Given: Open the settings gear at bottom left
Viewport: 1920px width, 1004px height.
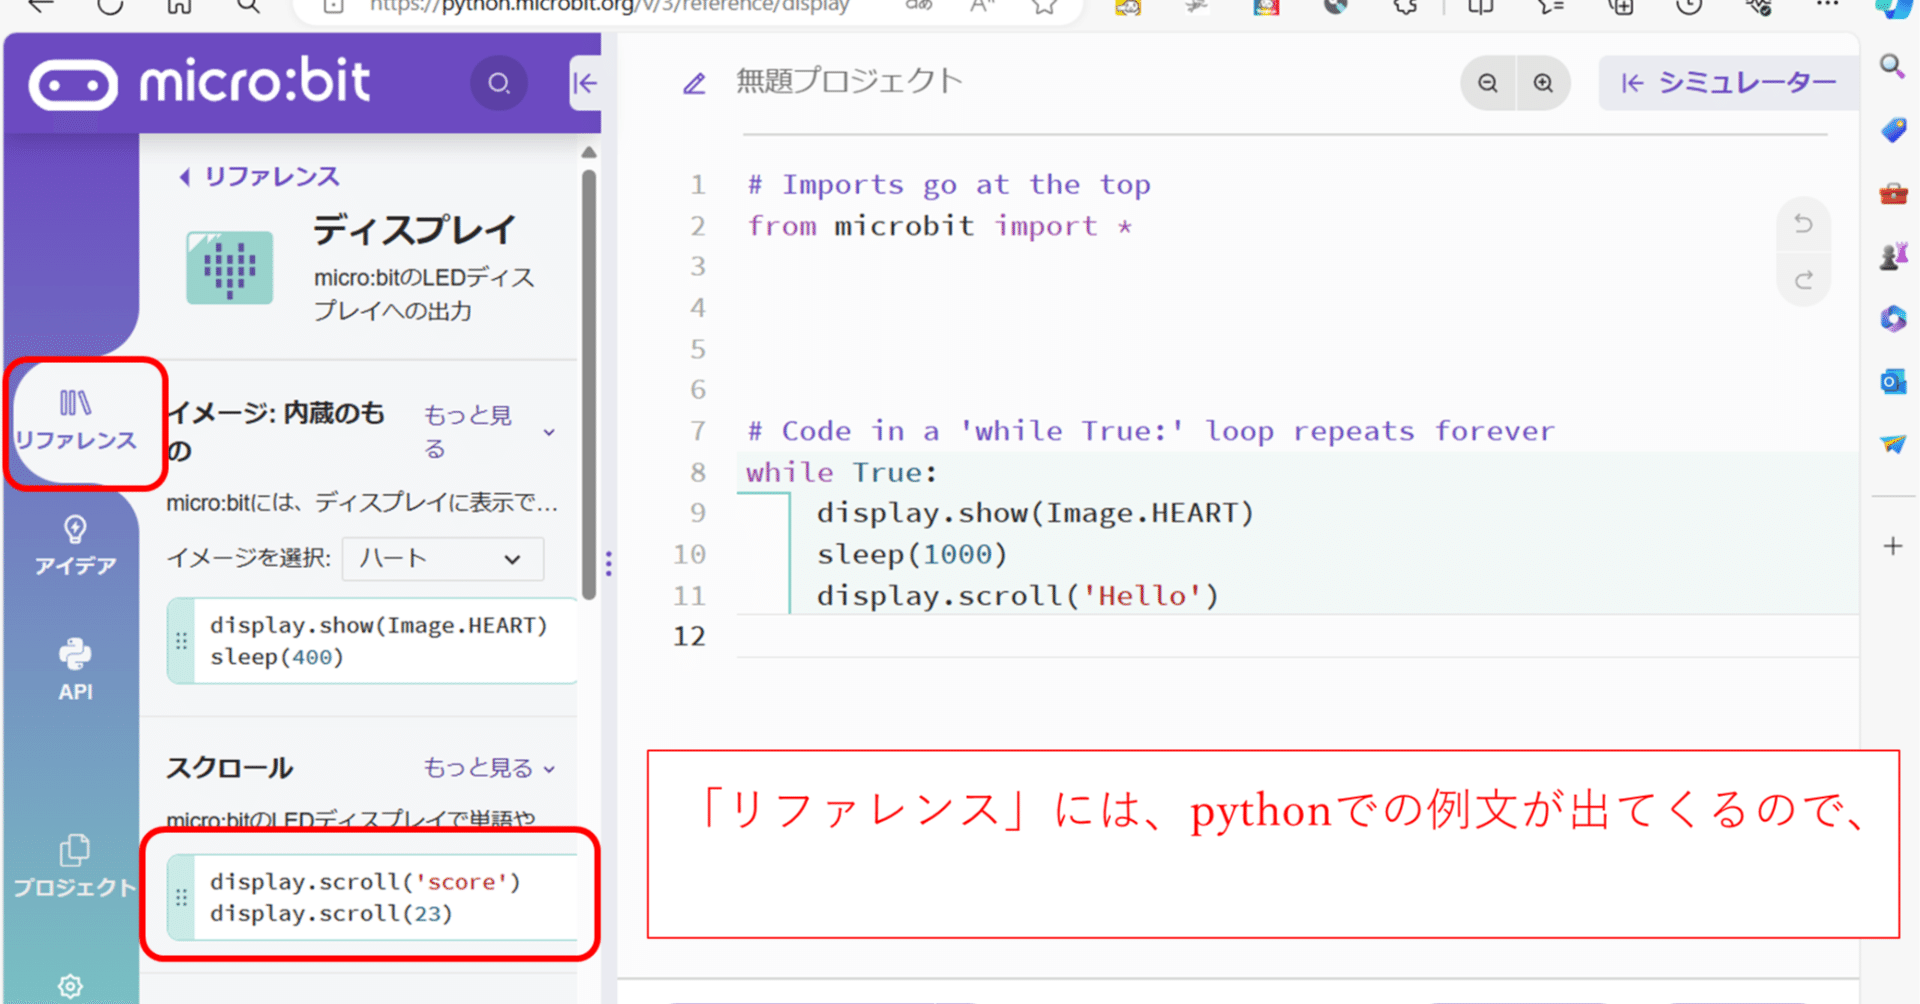Looking at the screenshot, I should pos(71,986).
